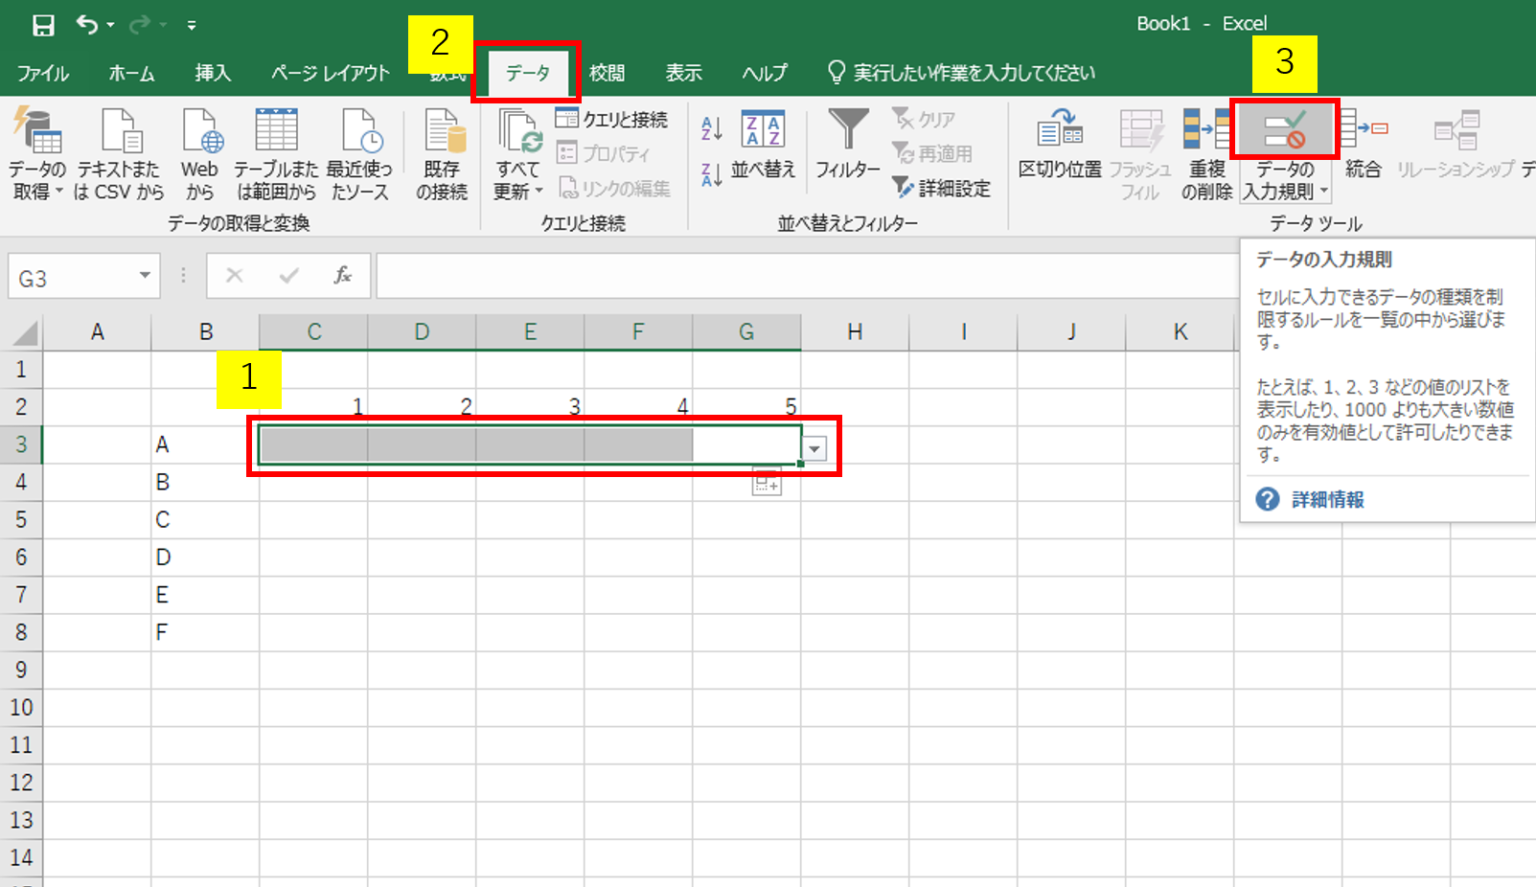
Task: Click the Web から icon
Action: [199, 154]
